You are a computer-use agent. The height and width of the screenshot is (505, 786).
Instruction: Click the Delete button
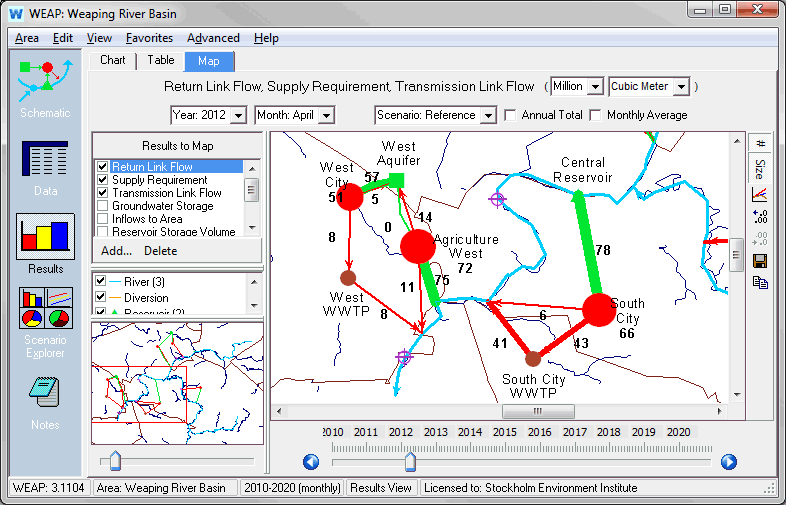[160, 251]
